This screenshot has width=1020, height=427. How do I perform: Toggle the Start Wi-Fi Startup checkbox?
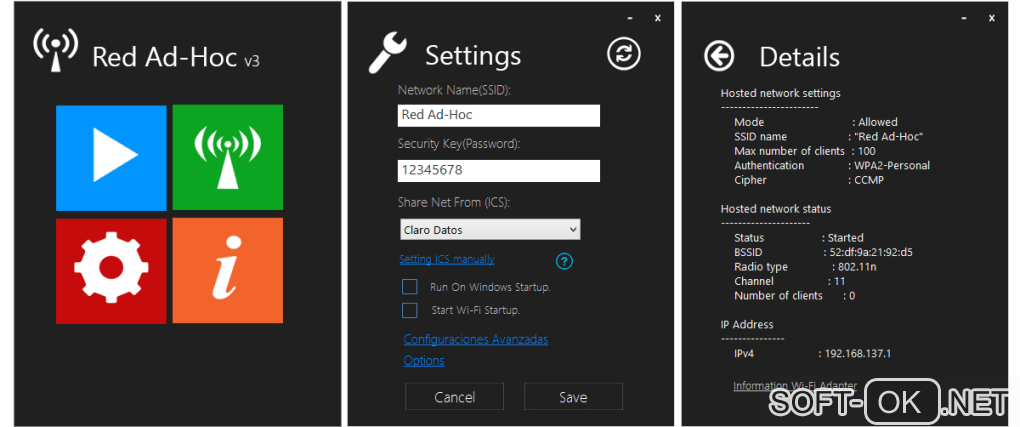click(x=409, y=310)
